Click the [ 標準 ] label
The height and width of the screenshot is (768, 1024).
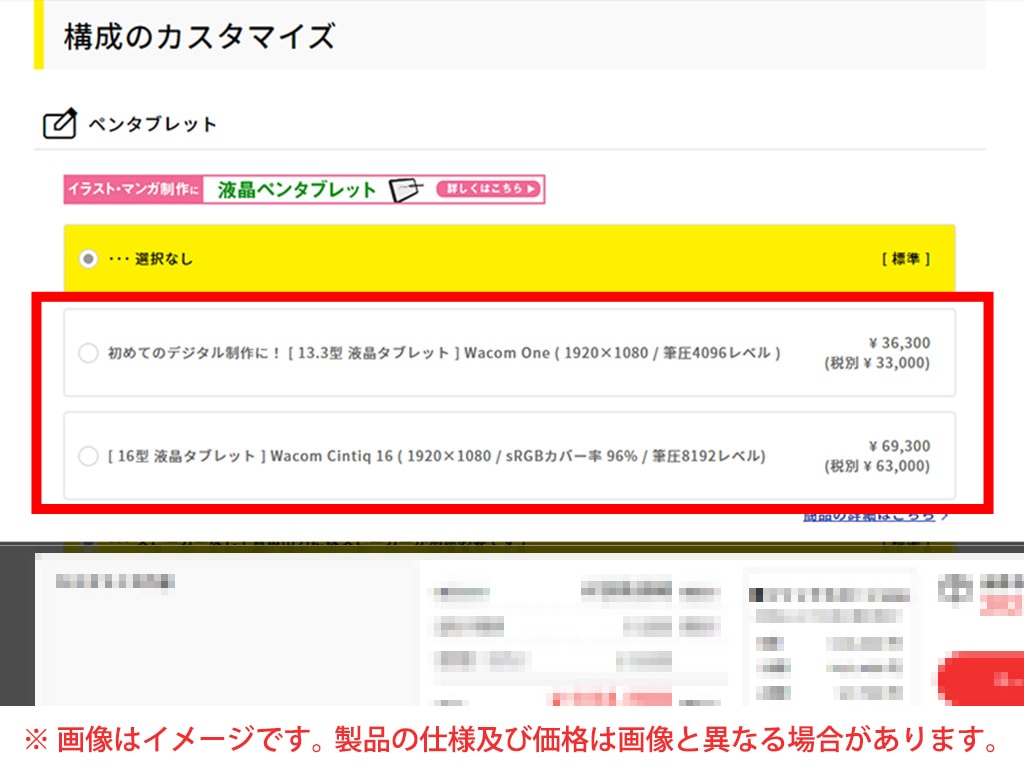[906, 259]
